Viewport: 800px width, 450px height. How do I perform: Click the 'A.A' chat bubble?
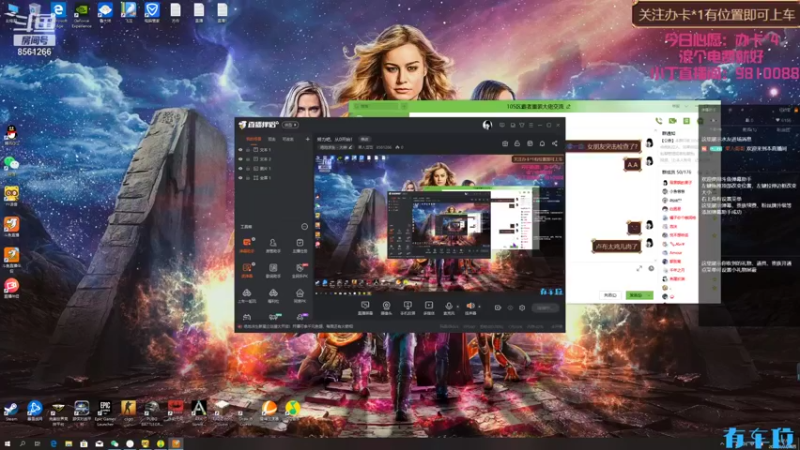click(633, 164)
